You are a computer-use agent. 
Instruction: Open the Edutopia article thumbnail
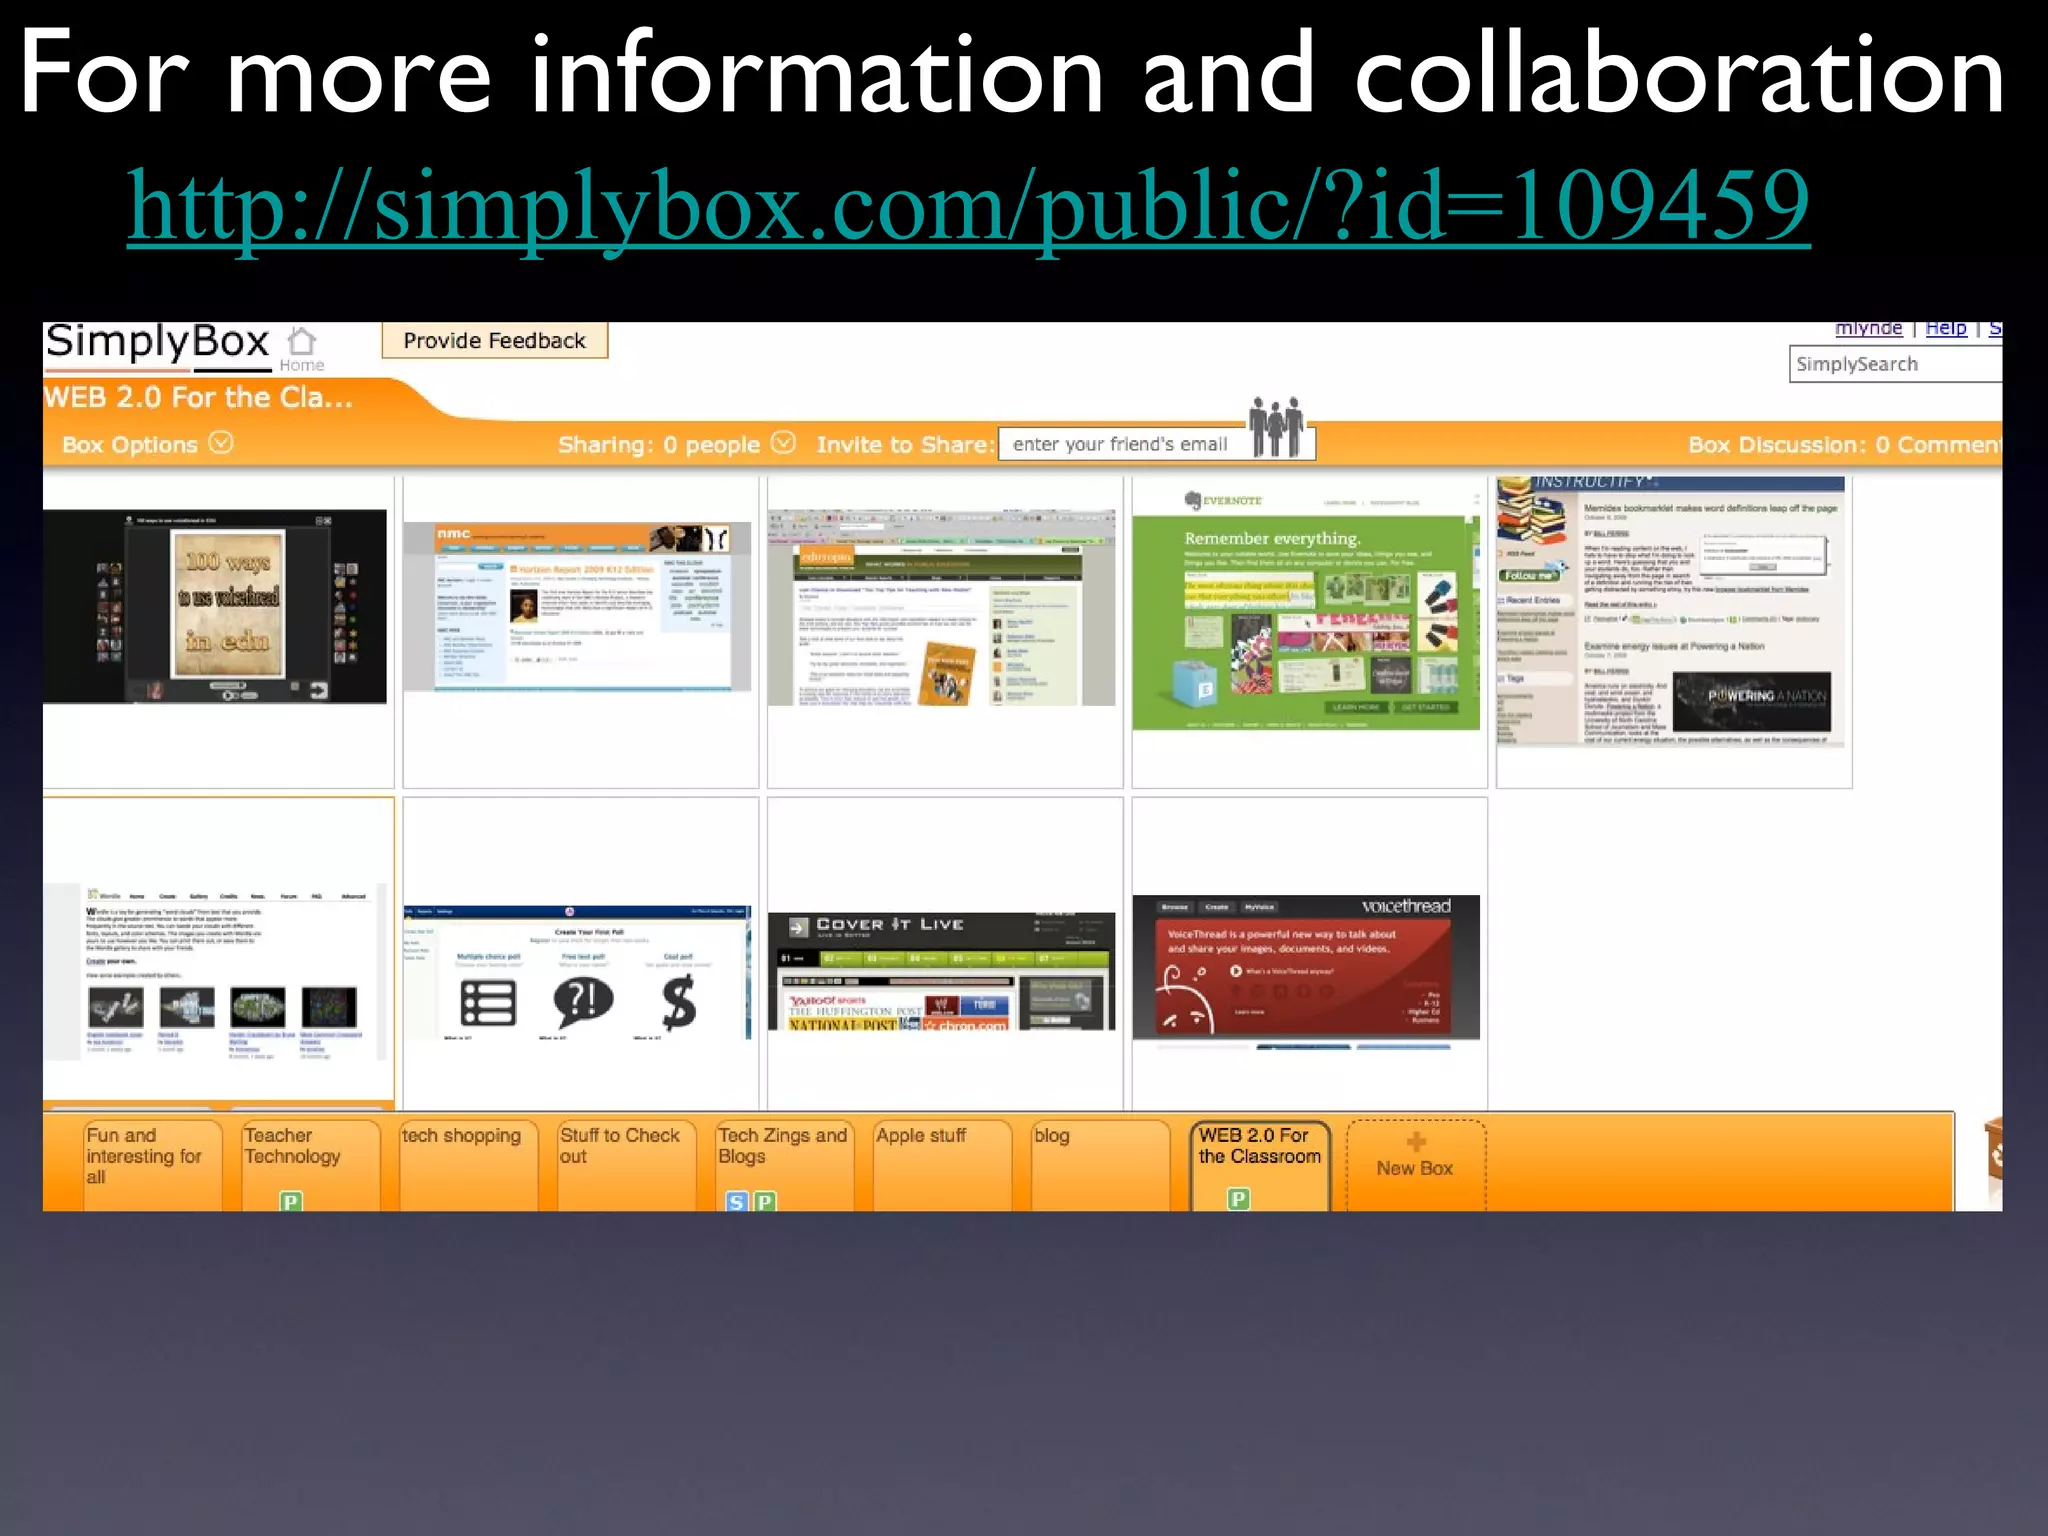pyautogui.click(x=941, y=608)
